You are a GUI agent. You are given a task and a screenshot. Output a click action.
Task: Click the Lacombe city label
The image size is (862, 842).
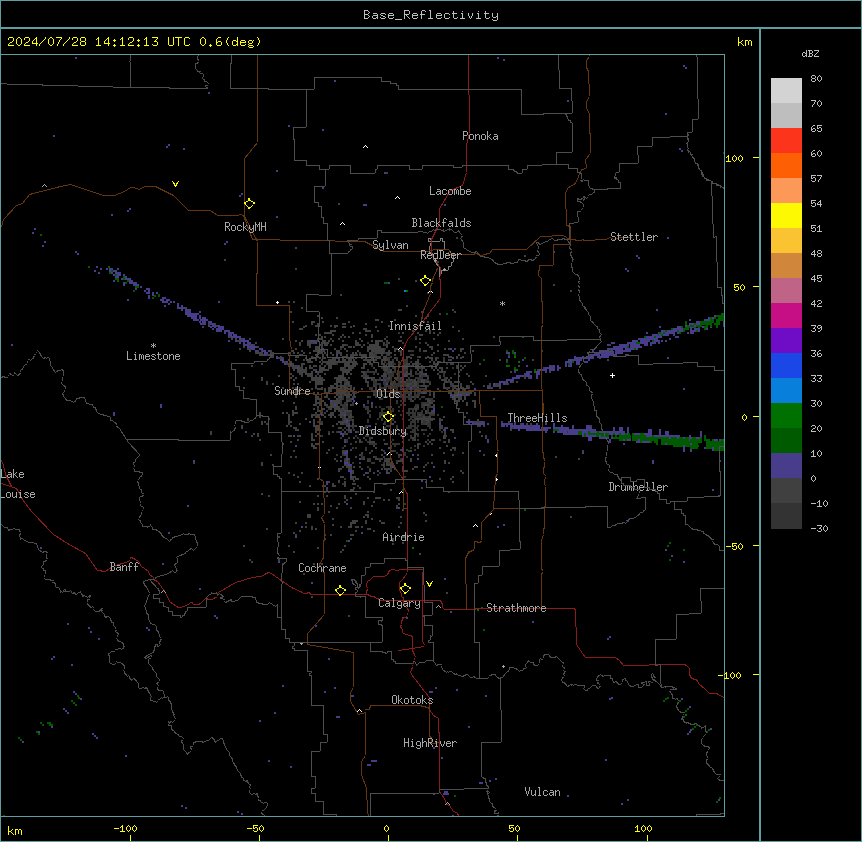(450, 191)
